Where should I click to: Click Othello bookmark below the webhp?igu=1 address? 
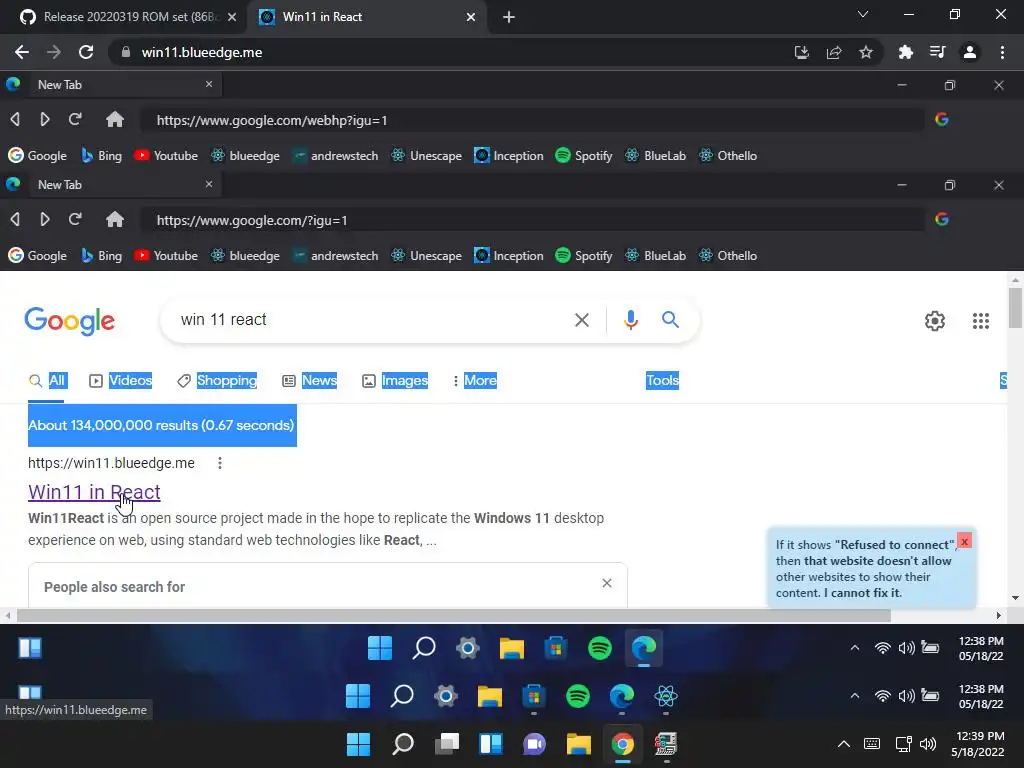pyautogui.click(x=728, y=155)
